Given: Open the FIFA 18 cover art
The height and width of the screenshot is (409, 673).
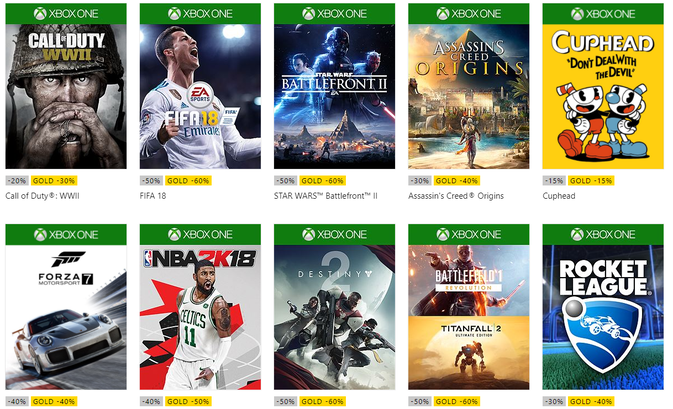Looking at the screenshot, I should click(200, 97).
